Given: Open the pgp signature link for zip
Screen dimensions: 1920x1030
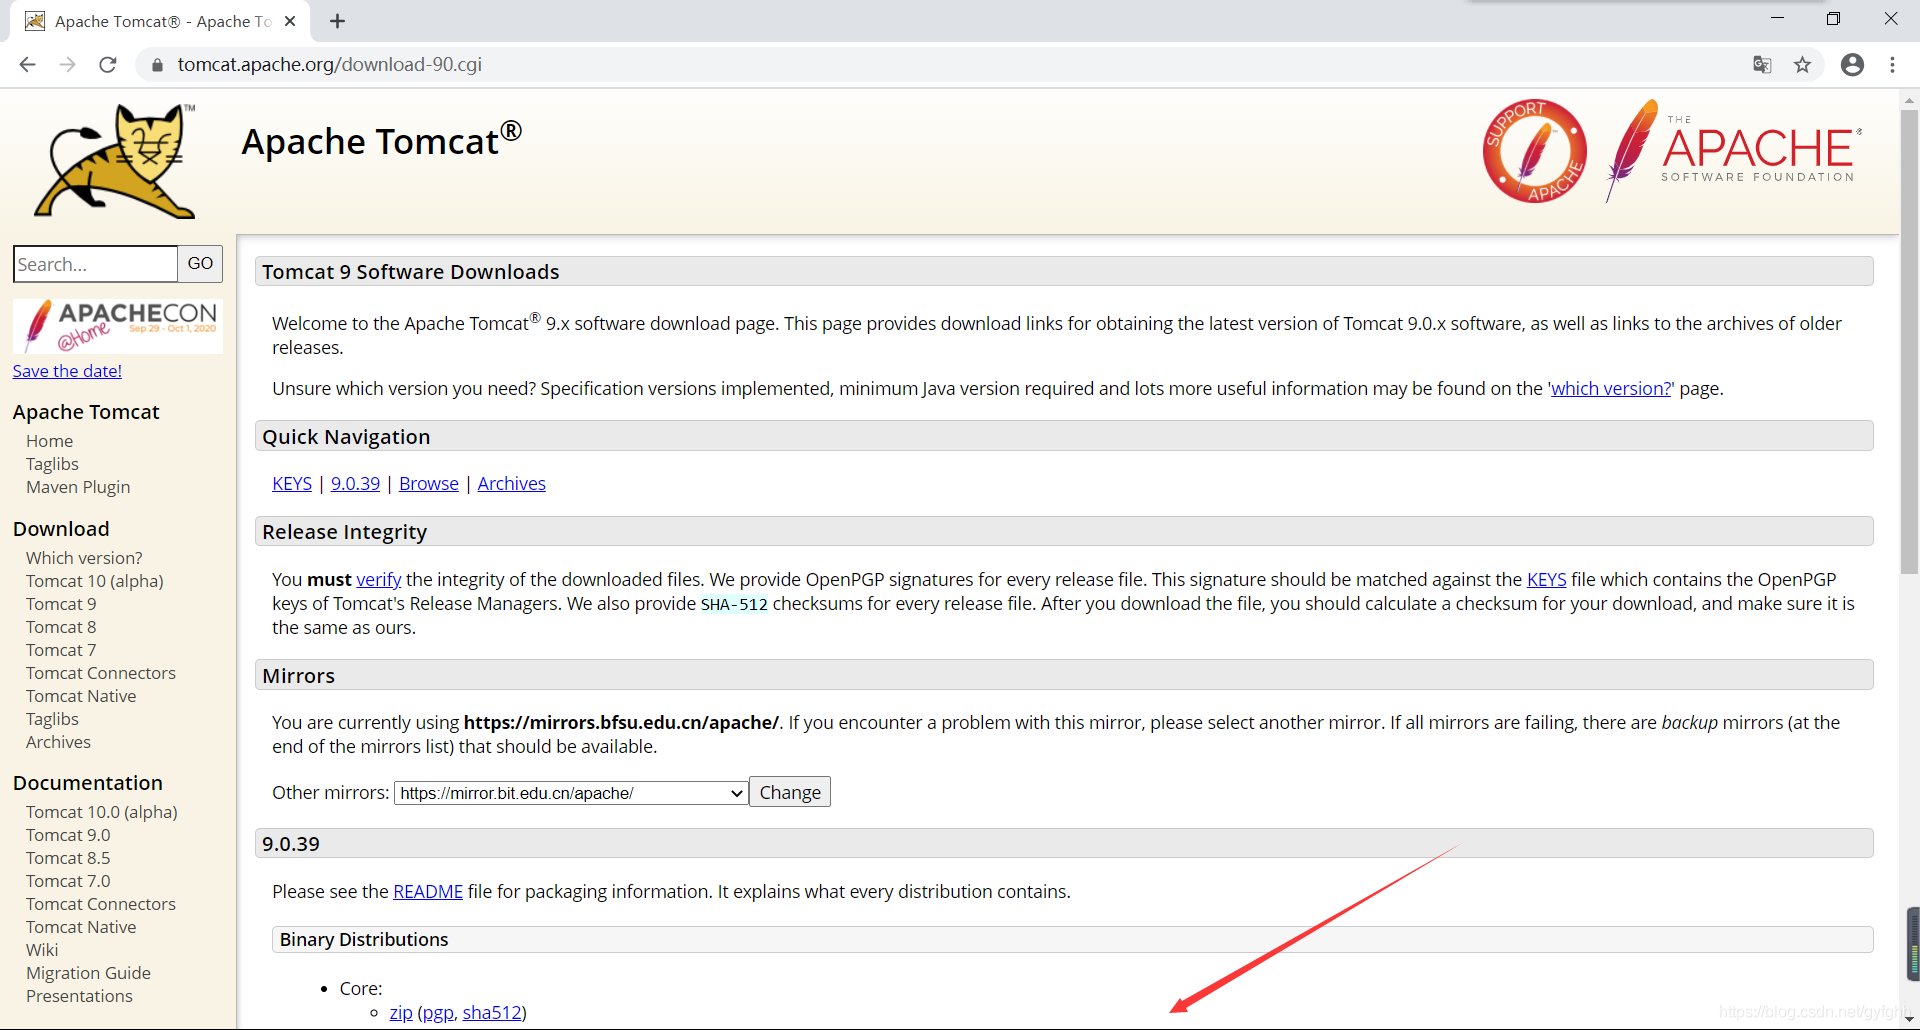Looking at the screenshot, I should 437,1013.
